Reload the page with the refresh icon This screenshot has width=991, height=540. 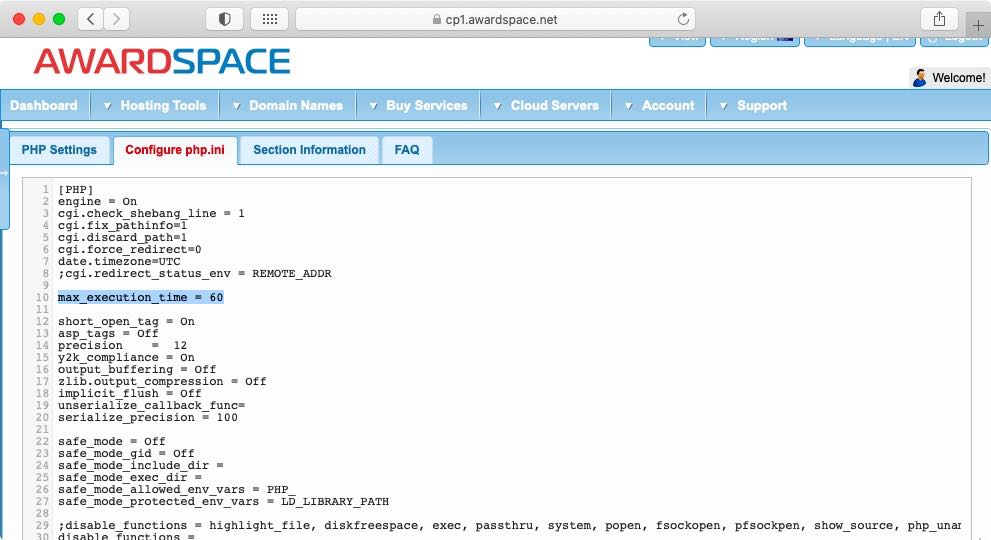coord(683,19)
